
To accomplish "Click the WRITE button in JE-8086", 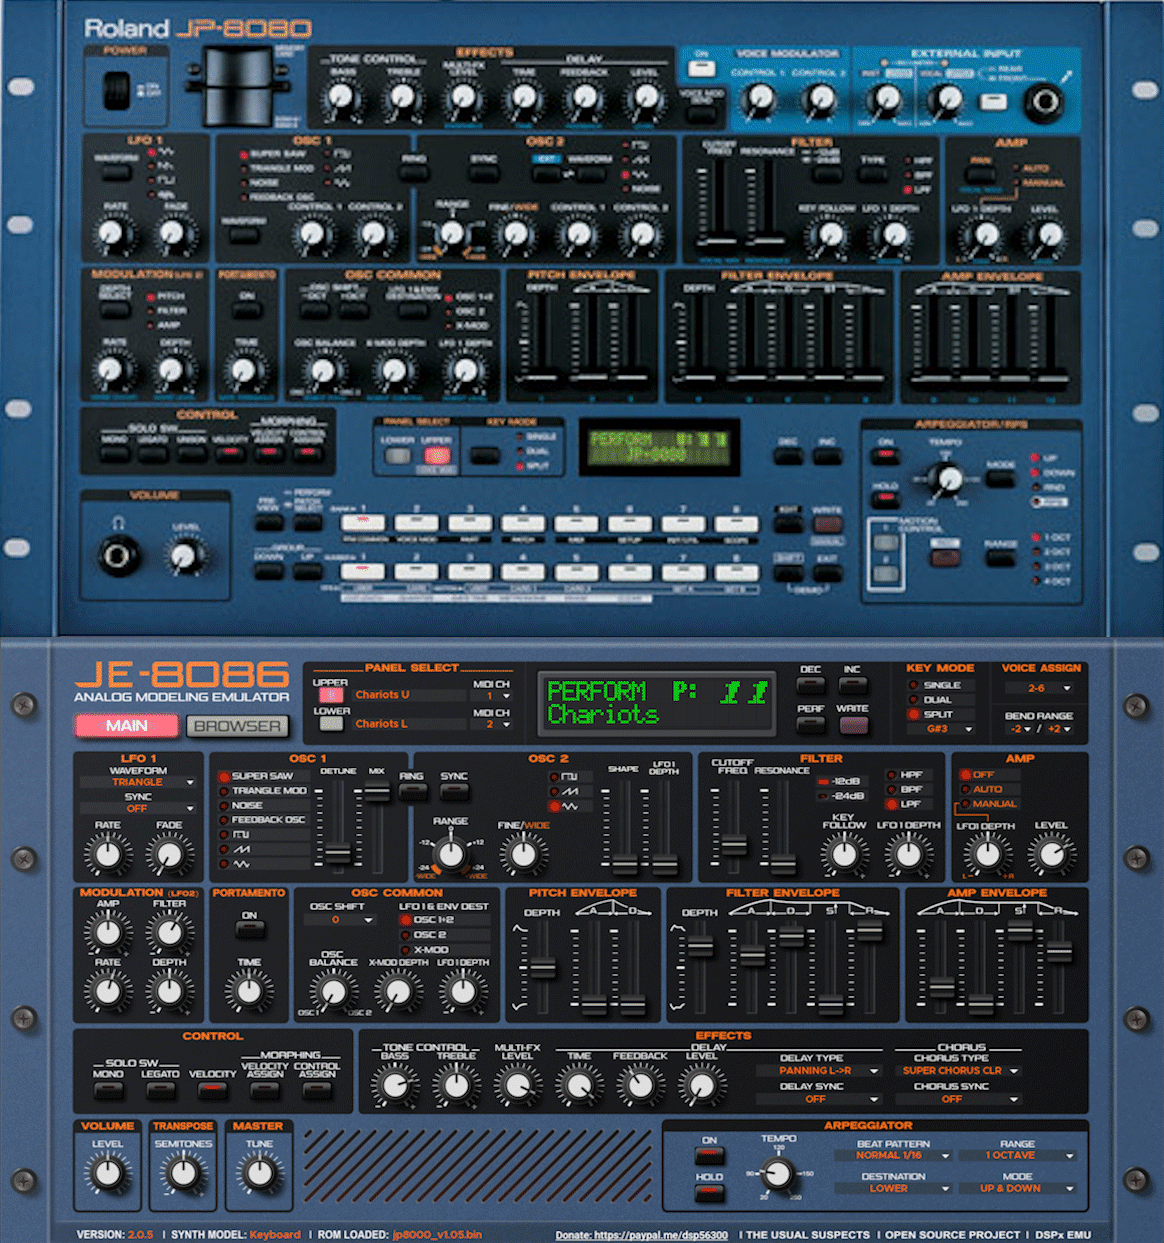I will [x=852, y=724].
